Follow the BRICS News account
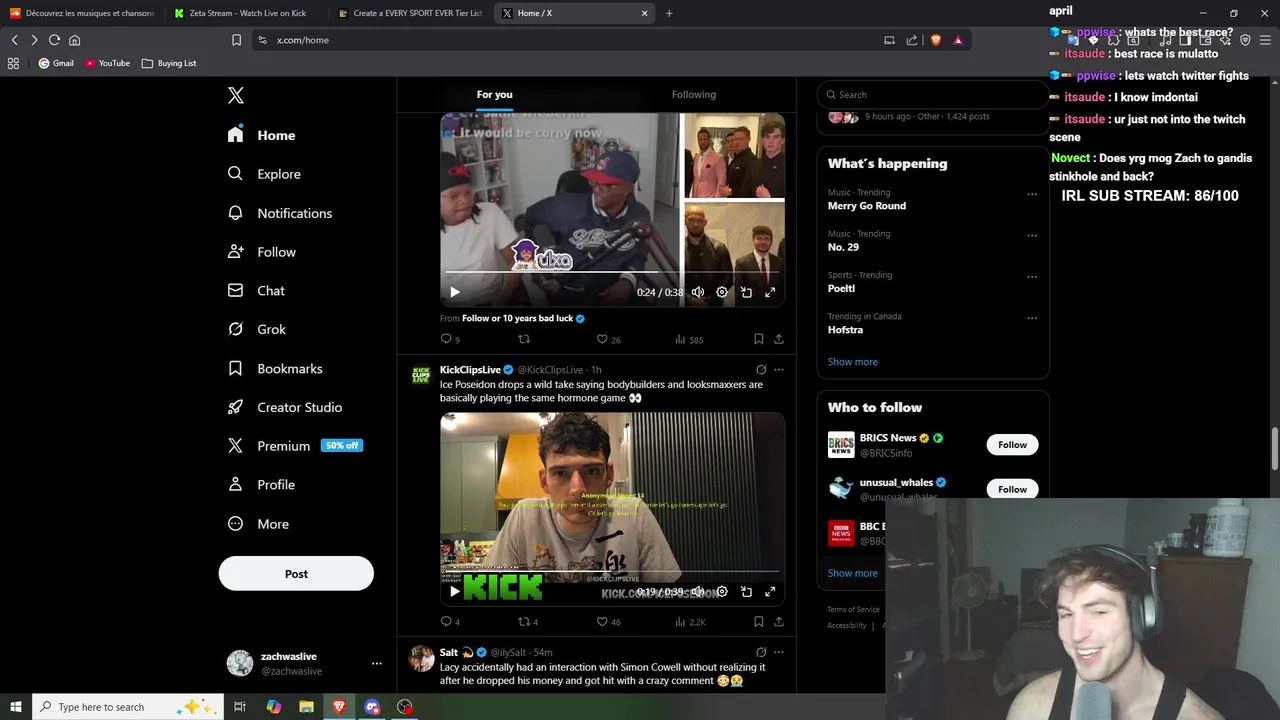Screen dimensions: 1280x720 [x=1012, y=445]
